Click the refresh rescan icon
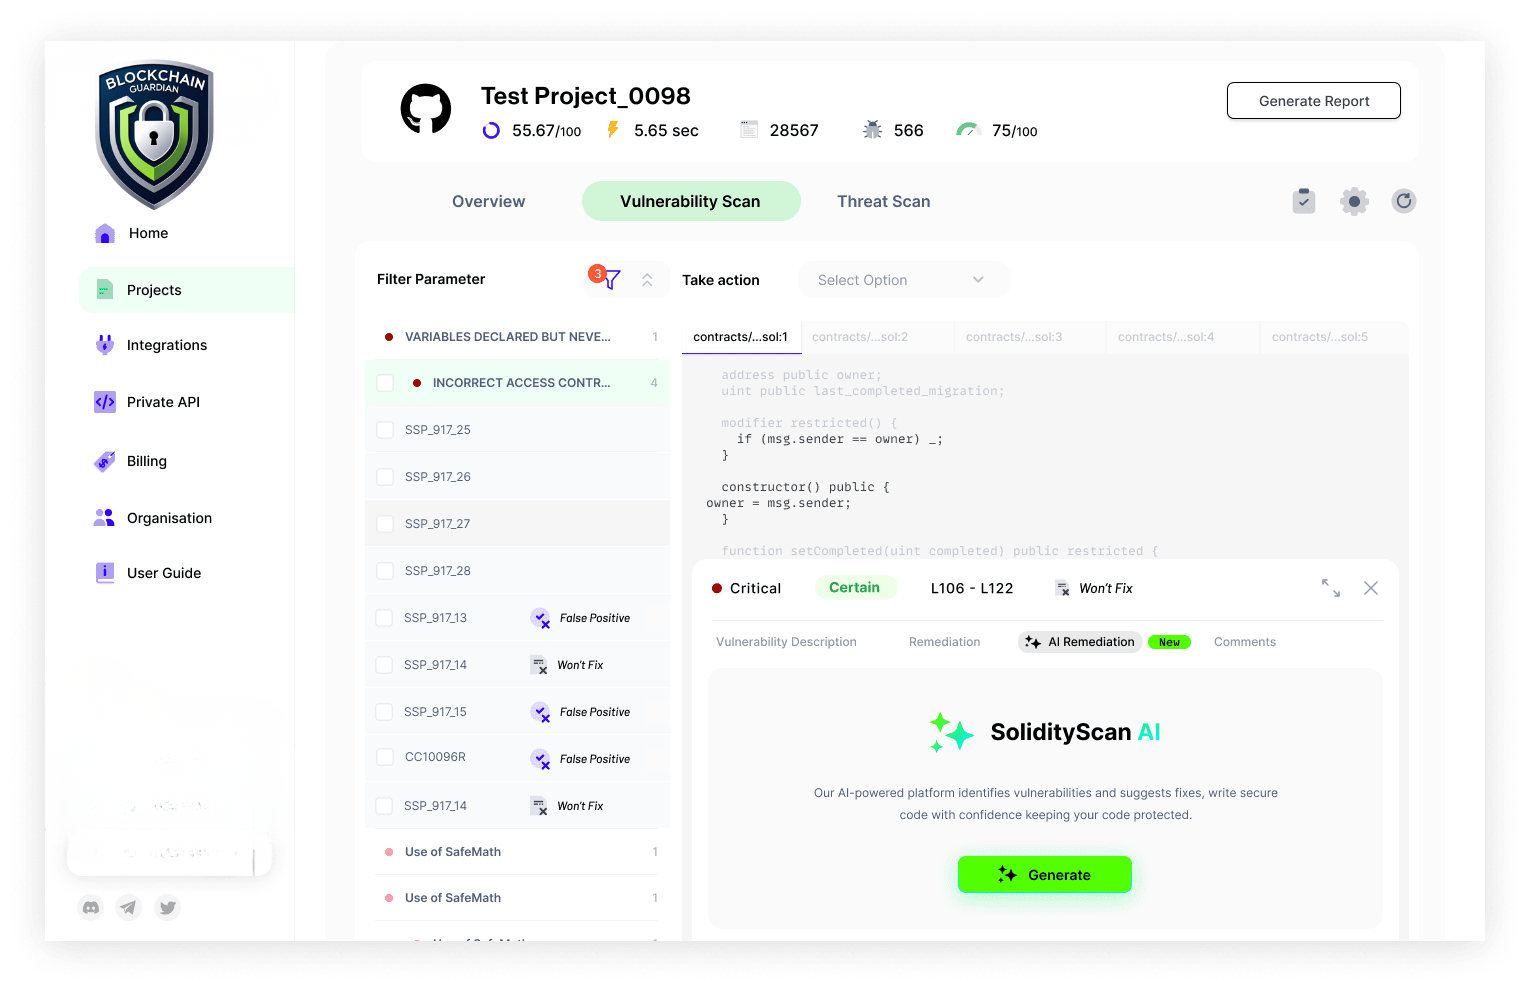This screenshot has width=1530, height=990. point(1404,201)
